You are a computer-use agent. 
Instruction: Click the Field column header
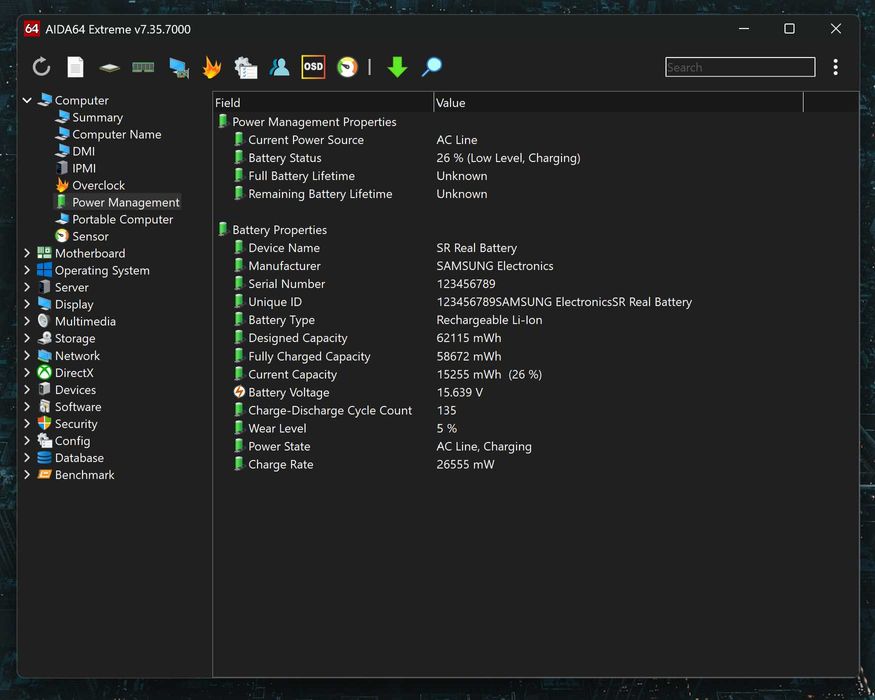tap(323, 103)
